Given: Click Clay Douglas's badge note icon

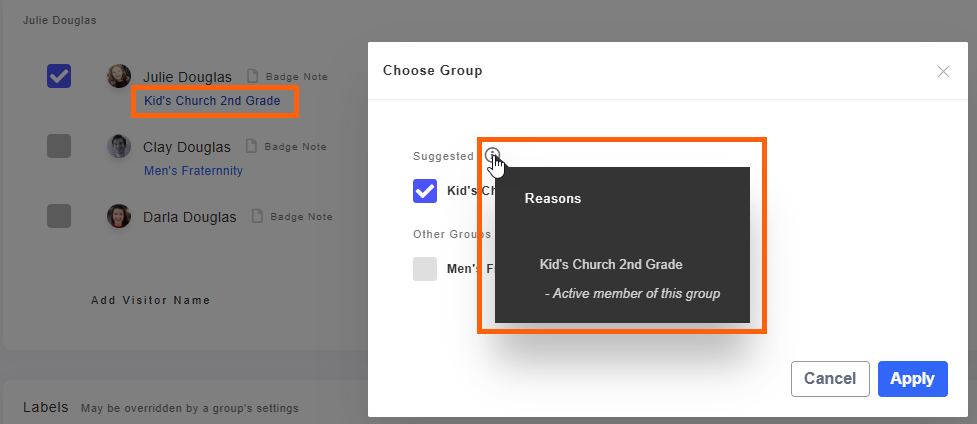Looking at the screenshot, I should [252, 146].
